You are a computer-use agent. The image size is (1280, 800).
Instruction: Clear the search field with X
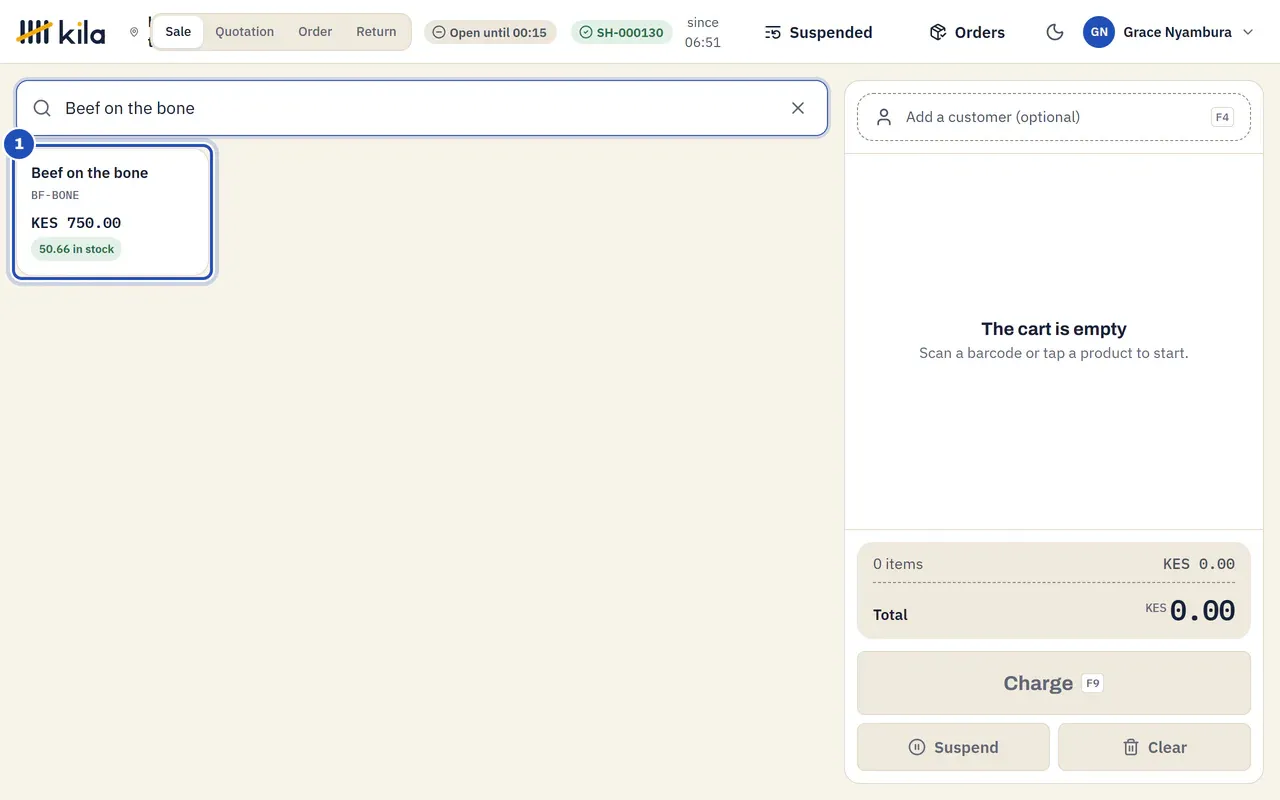(798, 108)
